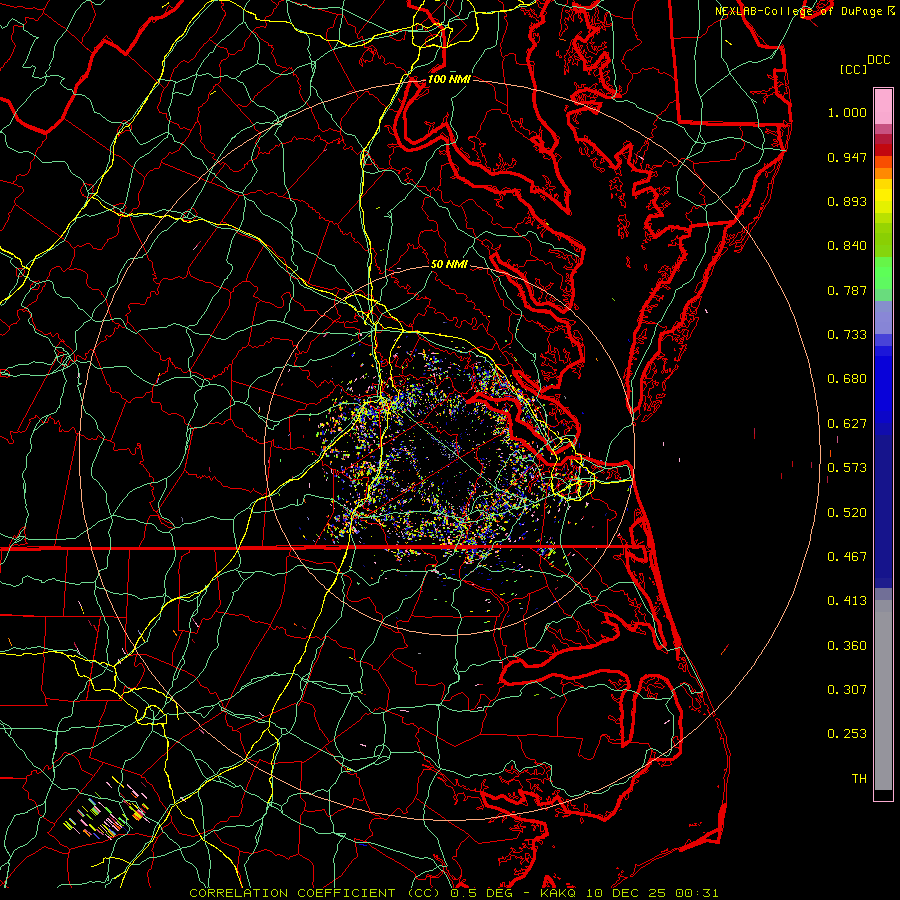Click the [CC] units label above the legend

pyautogui.click(x=853, y=69)
